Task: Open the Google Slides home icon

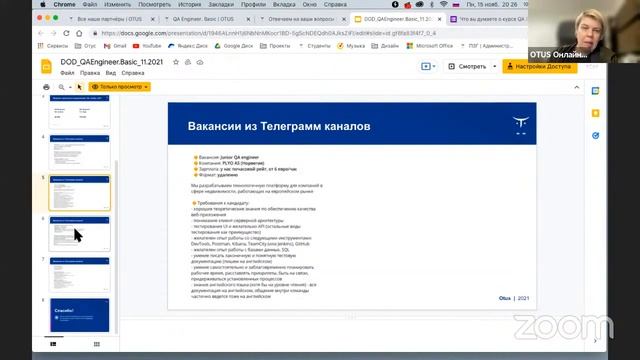Action: (x=47, y=66)
